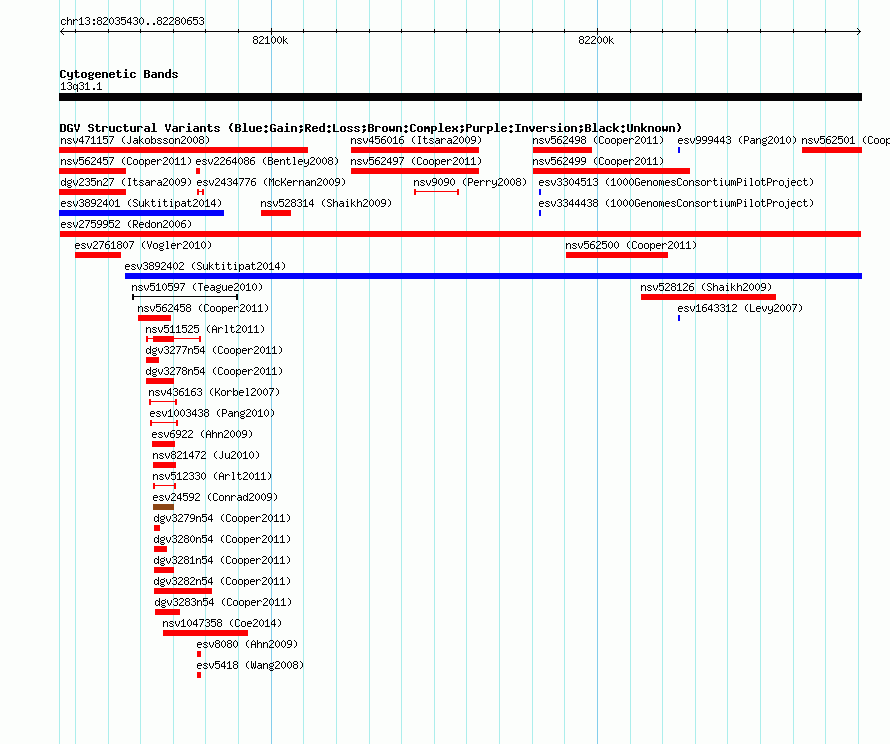Select esv2759952 (Redon2006) variant label
The image size is (890, 744).
(126, 224)
